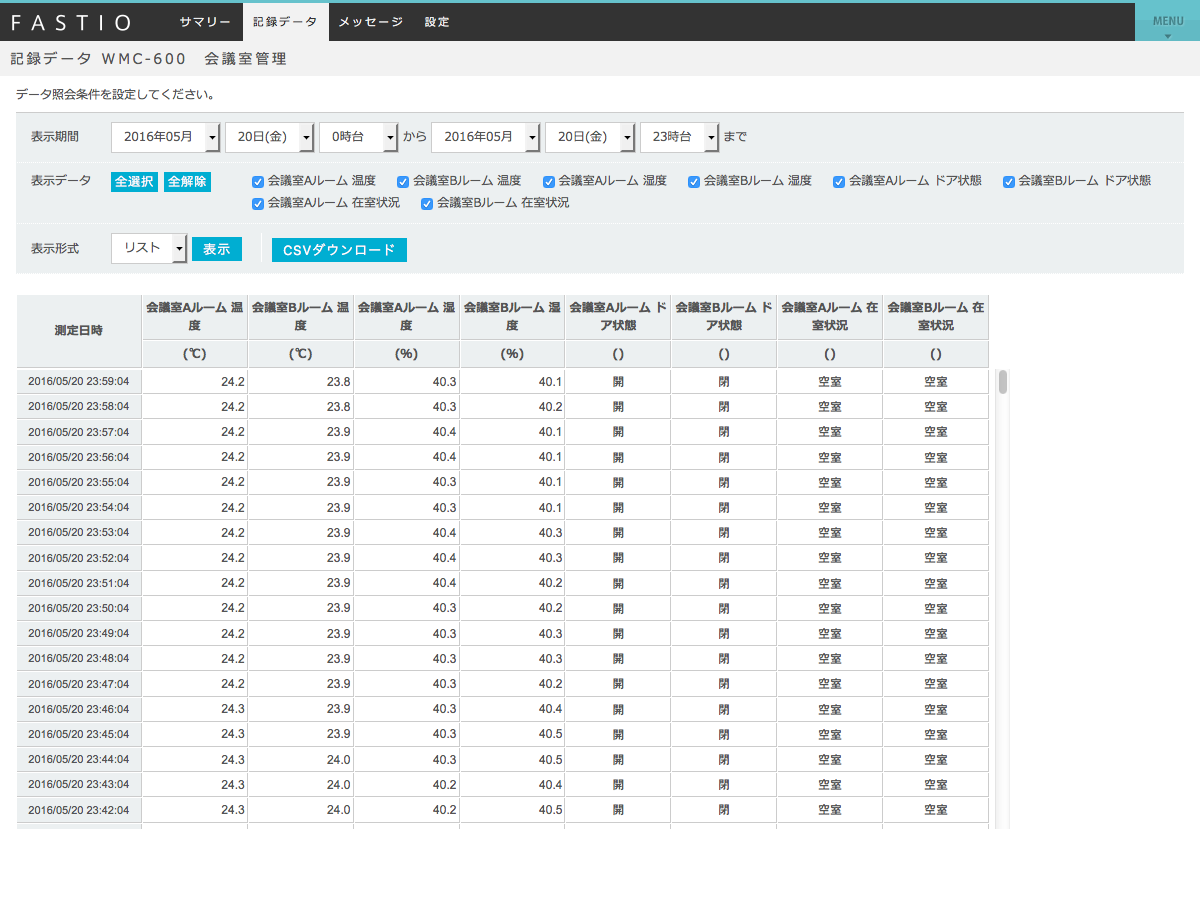1200x900 pixels.
Task: Uncheck 会議室Aルーム 温度 checkbox
Action: 258,182
